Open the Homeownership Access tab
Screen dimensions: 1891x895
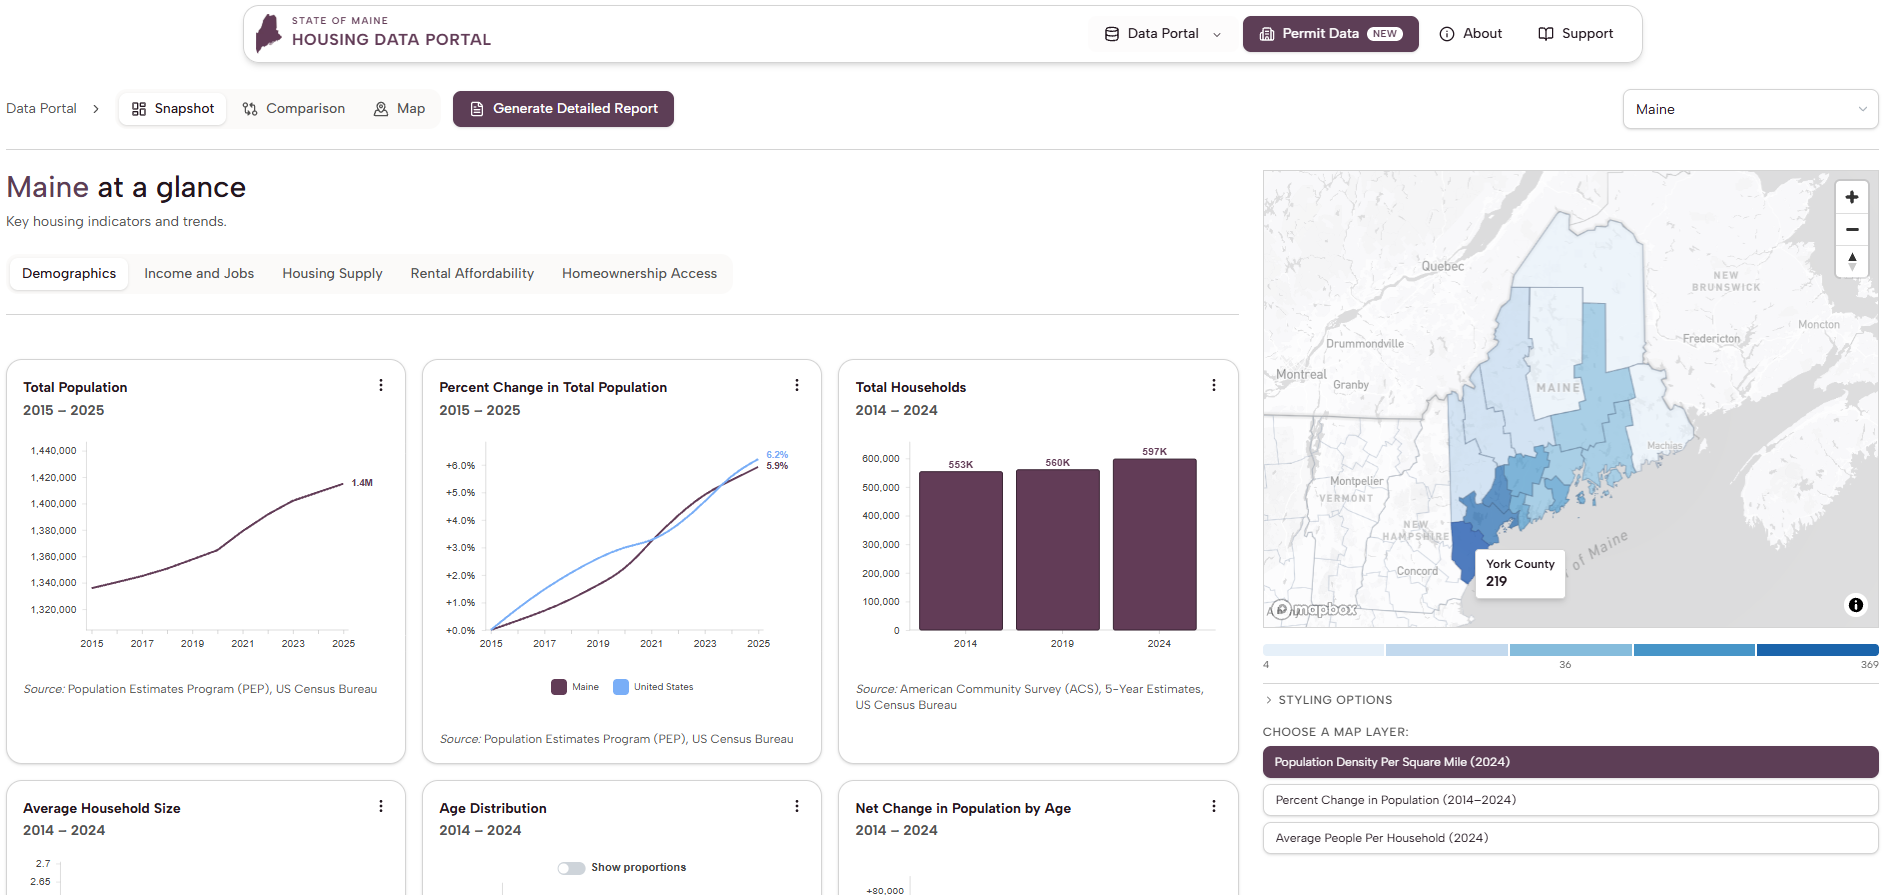click(x=639, y=273)
